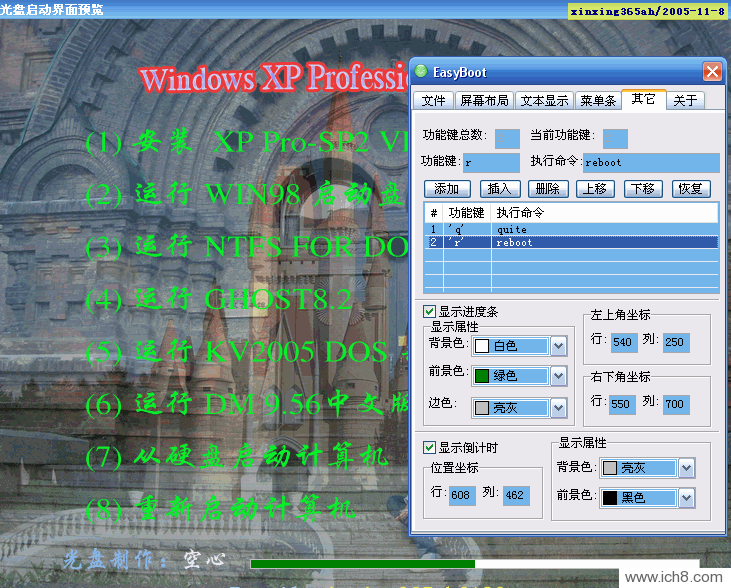Viewport: 731px width, 588px height.
Task: Toggle the 显示倒计时 checkbox
Action: point(429,448)
